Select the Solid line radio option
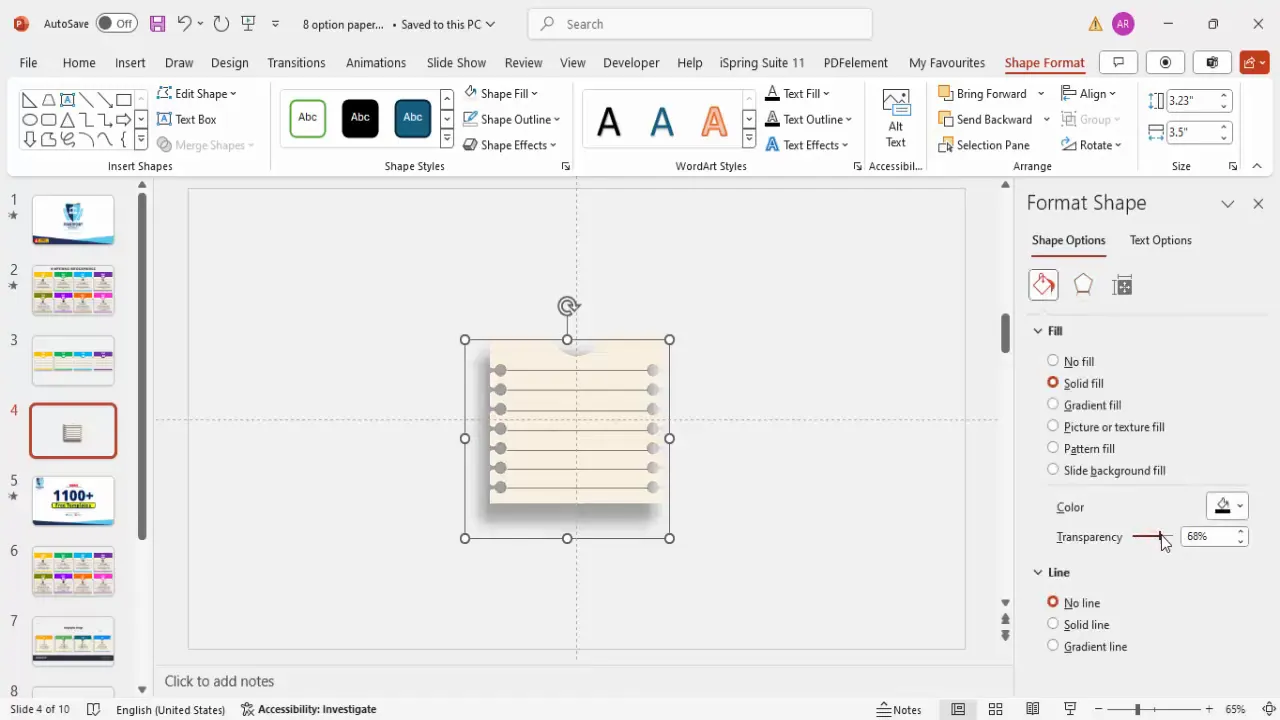Image resolution: width=1280 pixels, height=720 pixels. [1053, 624]
